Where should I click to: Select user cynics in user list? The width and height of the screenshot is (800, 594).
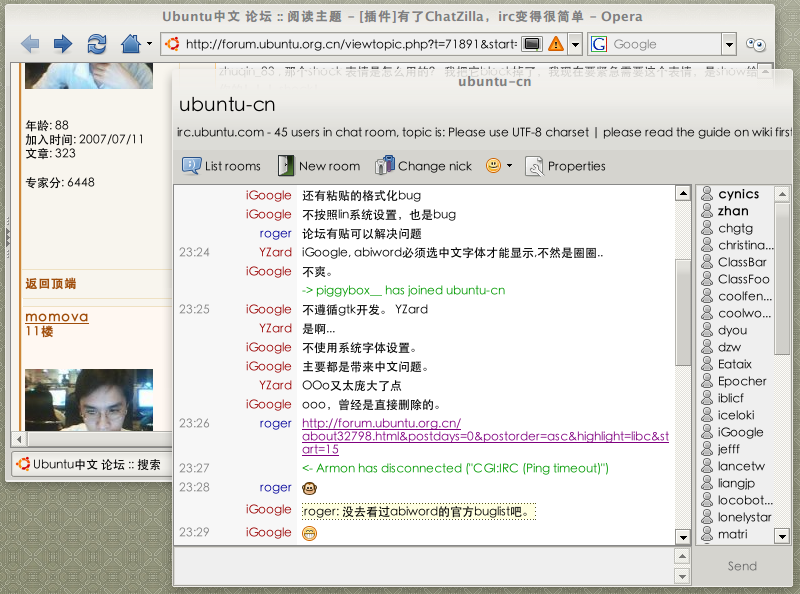pos(737,194)
